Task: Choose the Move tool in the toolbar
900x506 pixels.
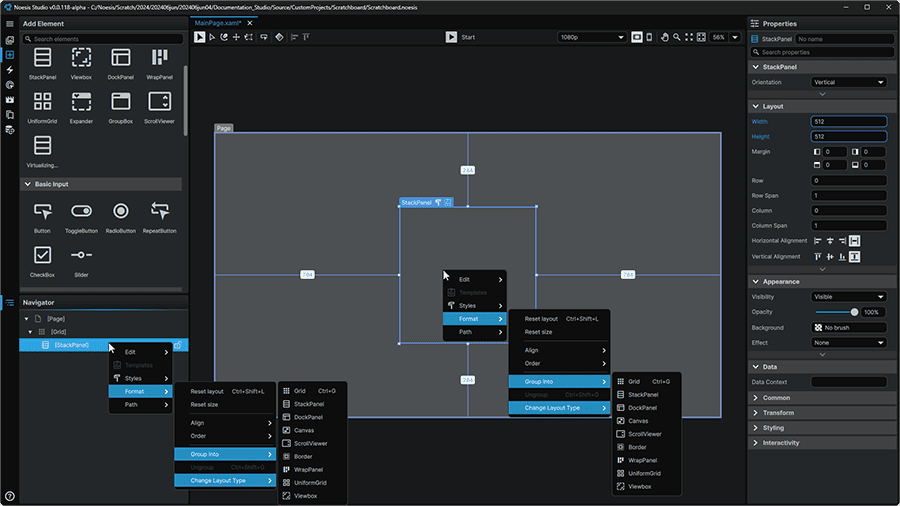Action: tap(236, 37)
